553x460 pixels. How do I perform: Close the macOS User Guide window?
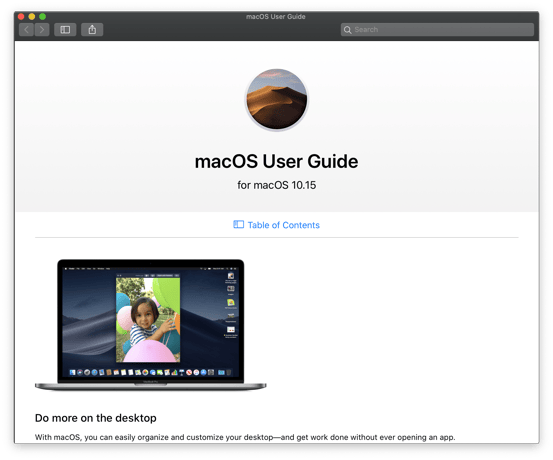pyautogui.click(x=21, y=16)
